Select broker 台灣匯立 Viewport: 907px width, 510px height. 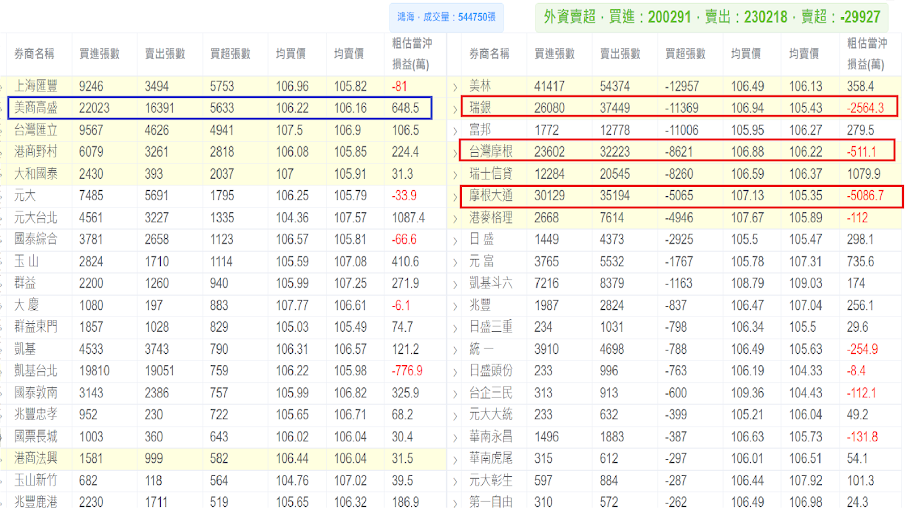[x=36, y=130]
